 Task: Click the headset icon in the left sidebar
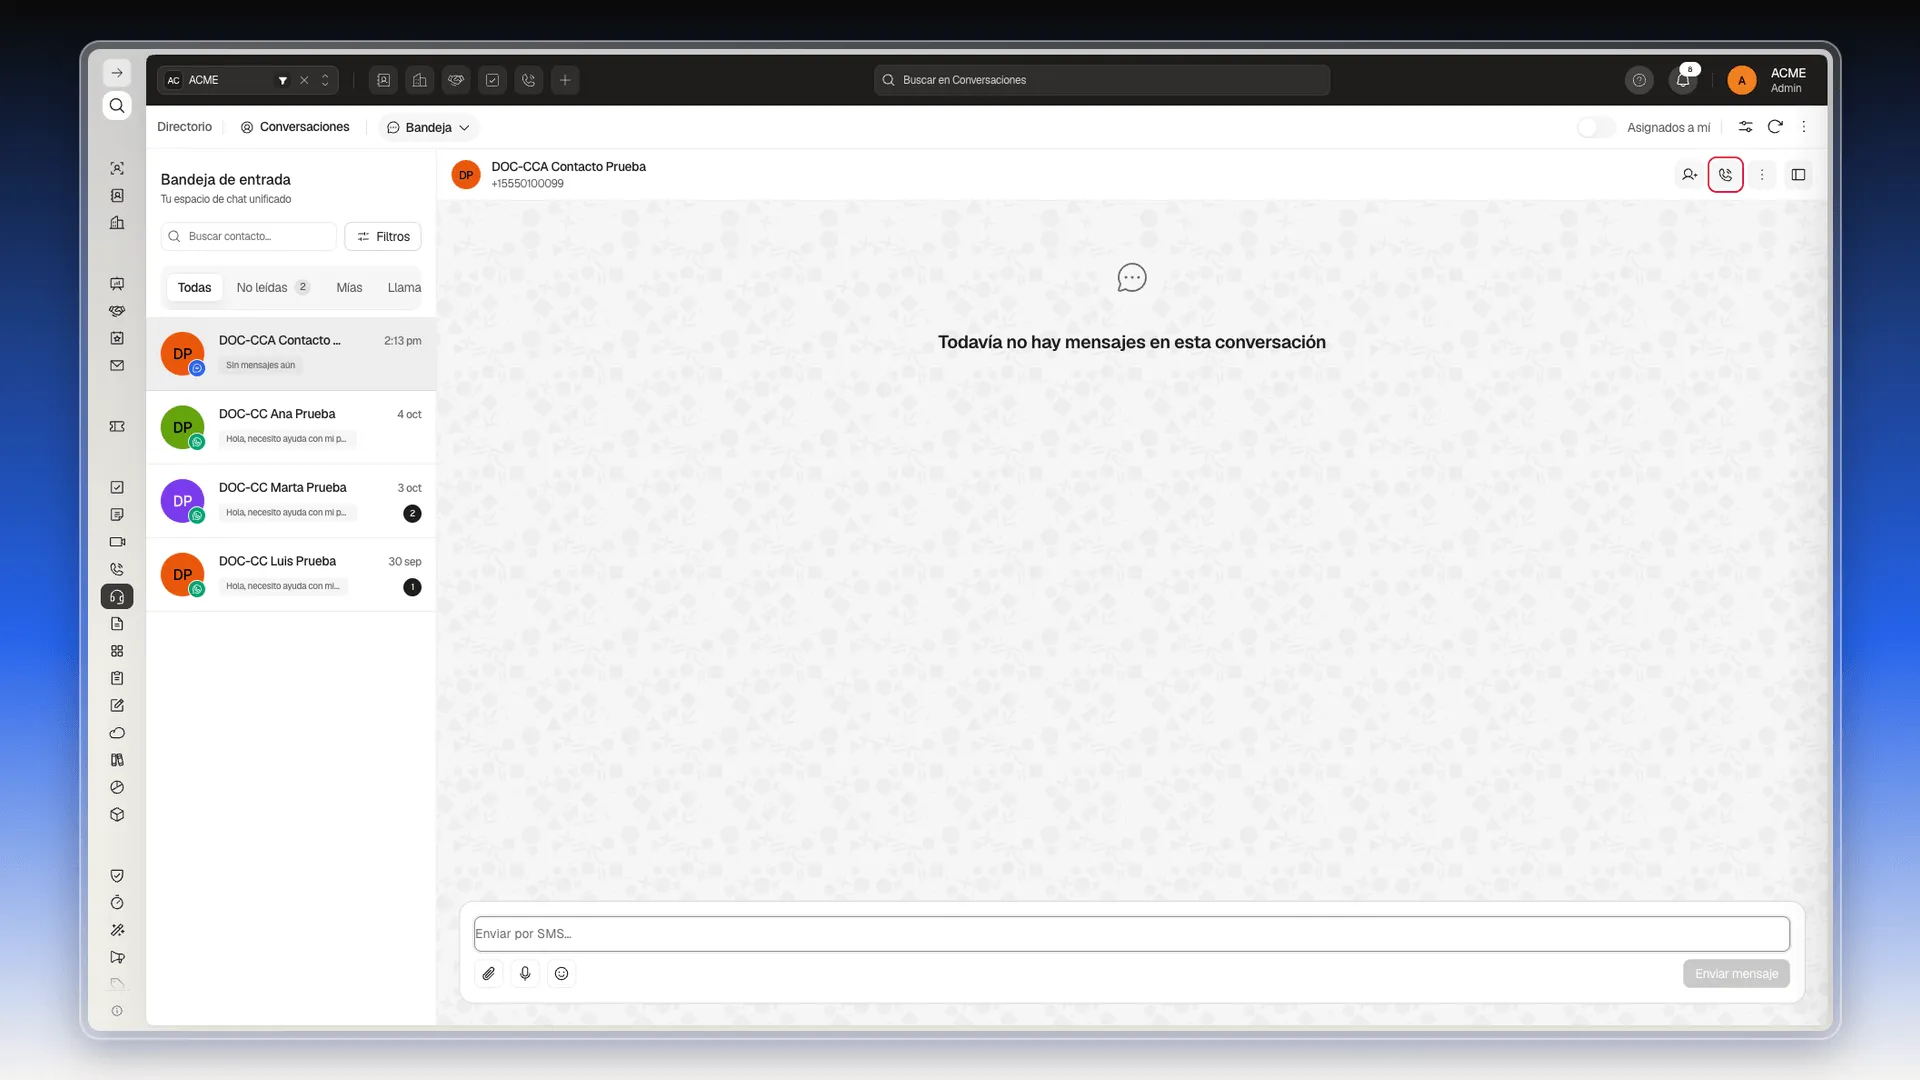point(117,597)
